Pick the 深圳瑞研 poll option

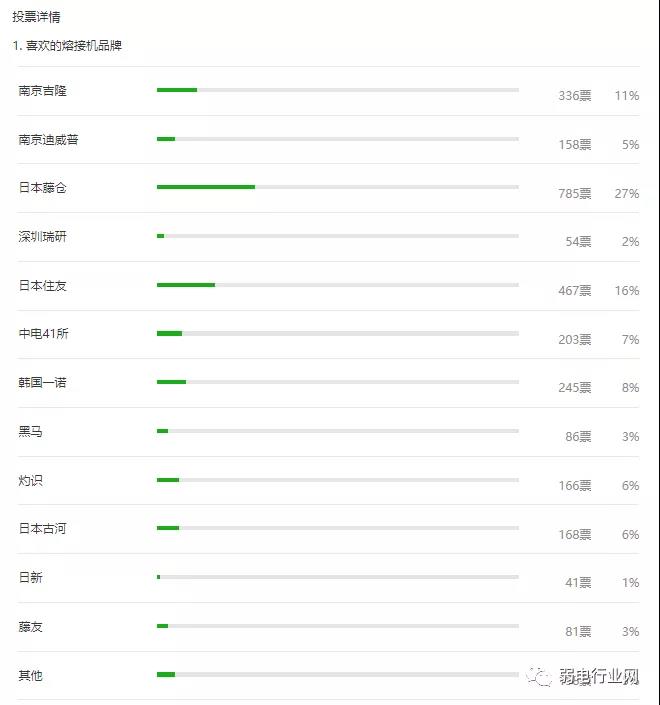click(42, 237)
